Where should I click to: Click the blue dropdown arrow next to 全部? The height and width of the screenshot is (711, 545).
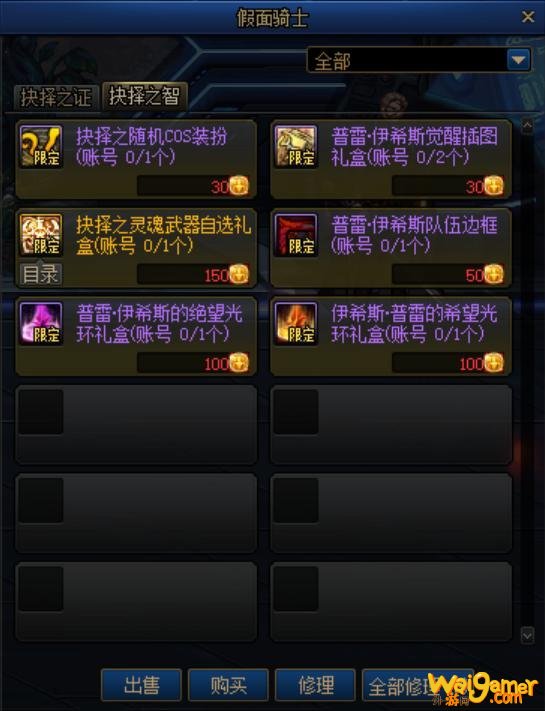pos(518,60)
